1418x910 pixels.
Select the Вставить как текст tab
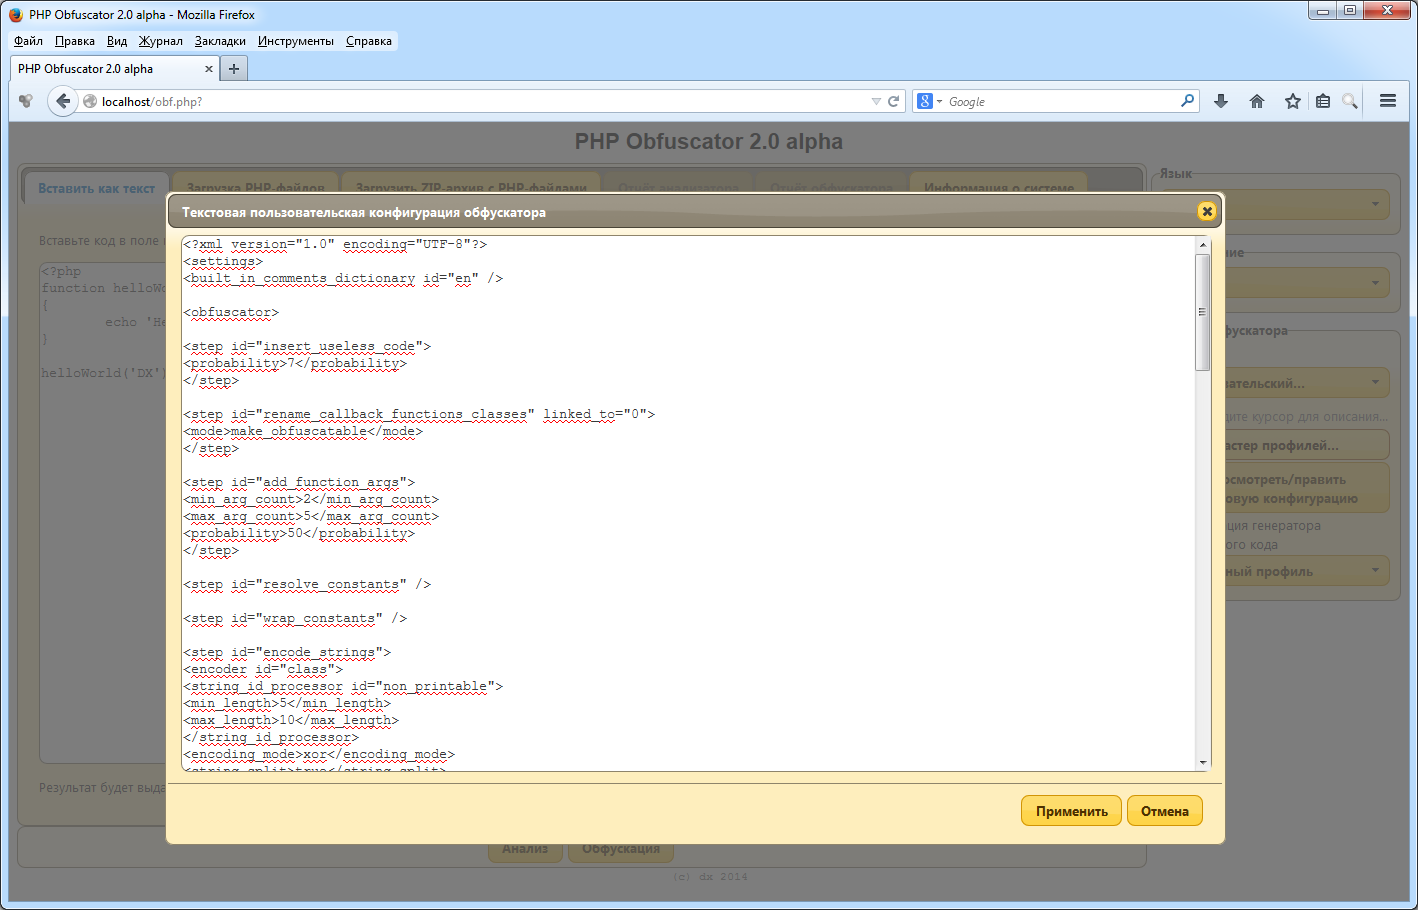97,188
